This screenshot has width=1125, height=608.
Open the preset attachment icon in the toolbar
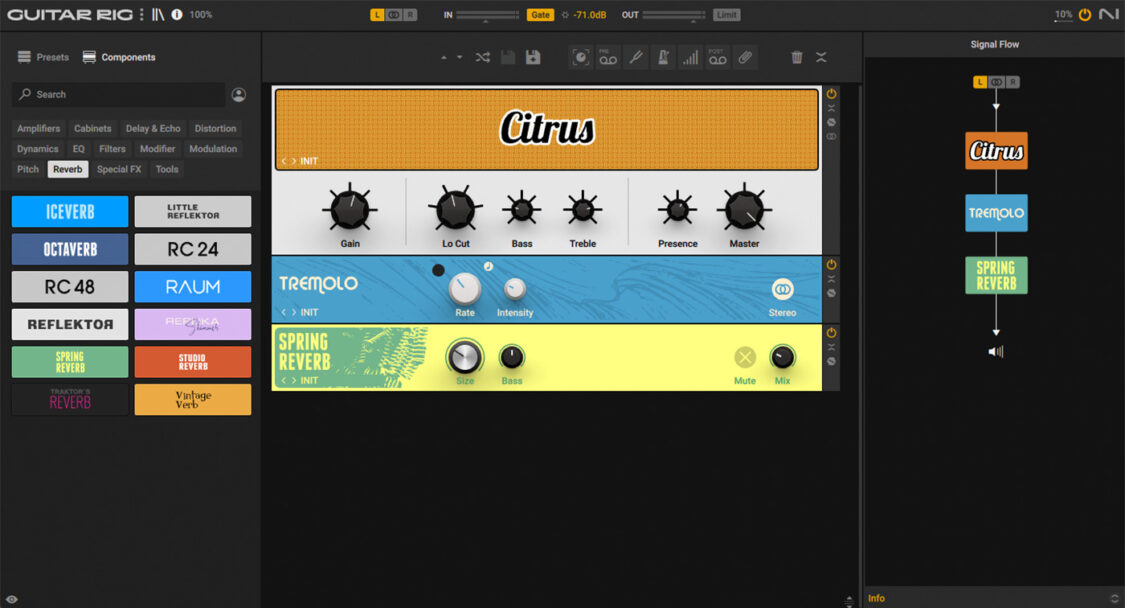click(744, 57)
